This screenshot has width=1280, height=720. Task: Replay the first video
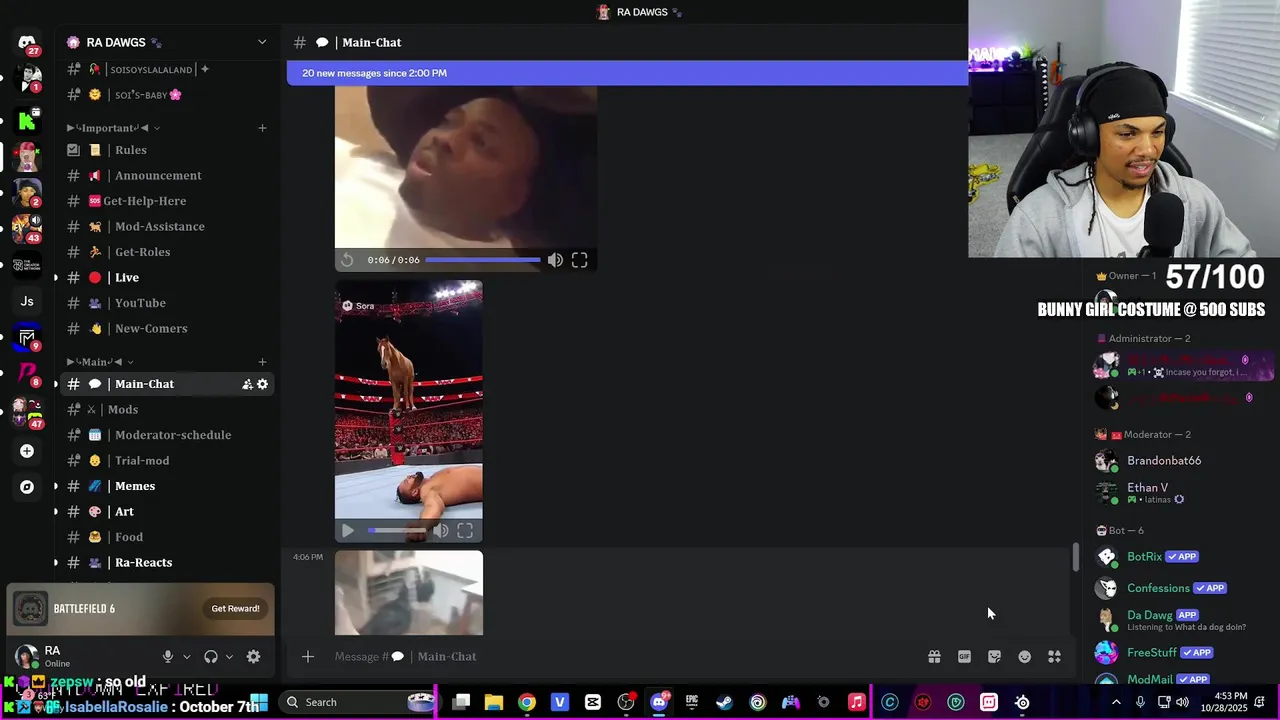click(347, 260)
